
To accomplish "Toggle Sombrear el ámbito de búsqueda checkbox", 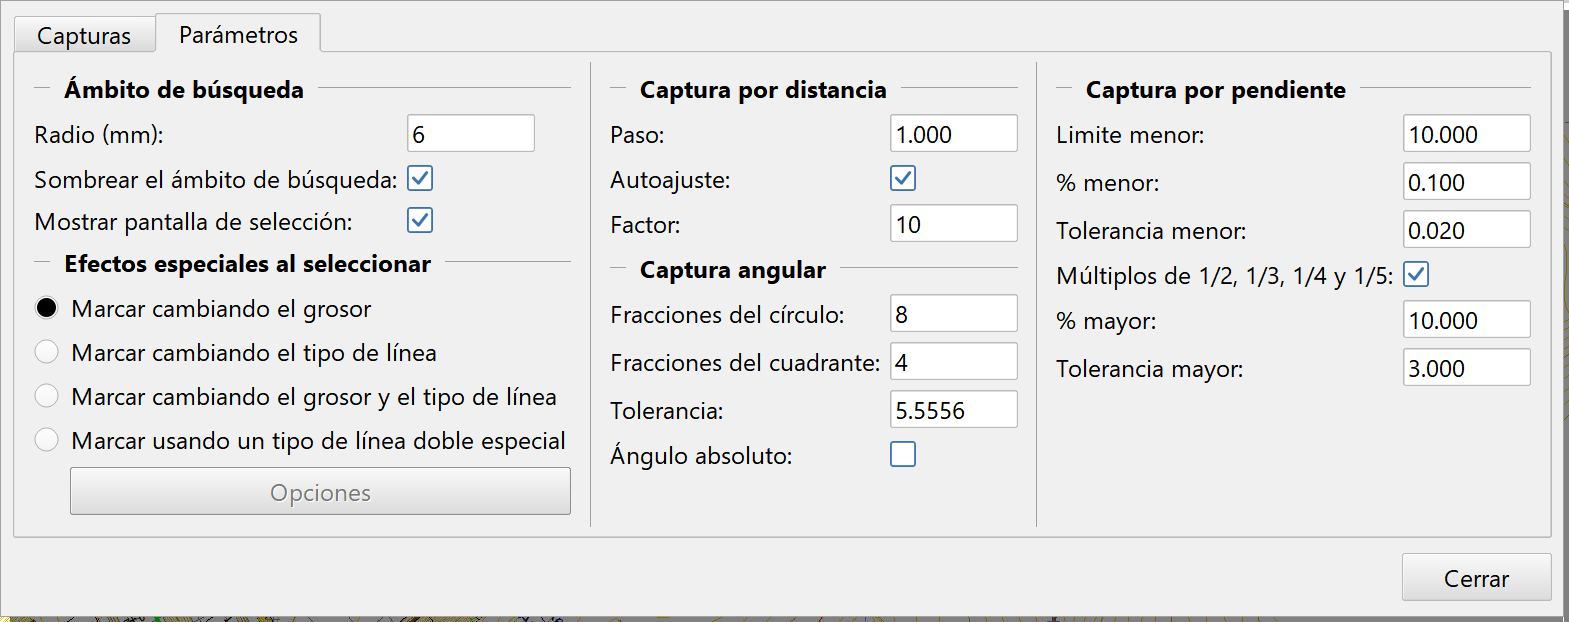I will (420, 179).
